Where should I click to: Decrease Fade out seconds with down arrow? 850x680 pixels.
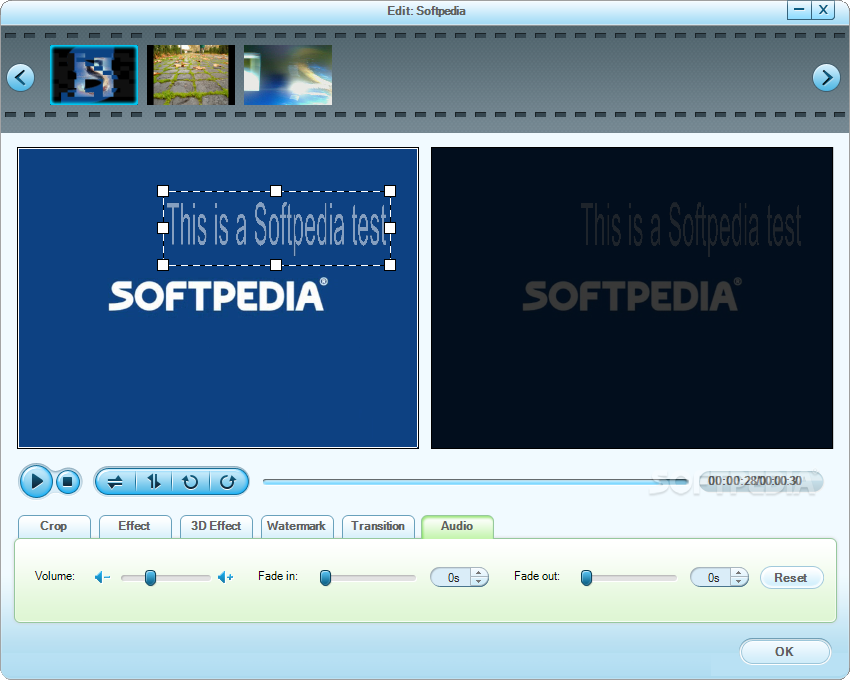coord(739,582)
